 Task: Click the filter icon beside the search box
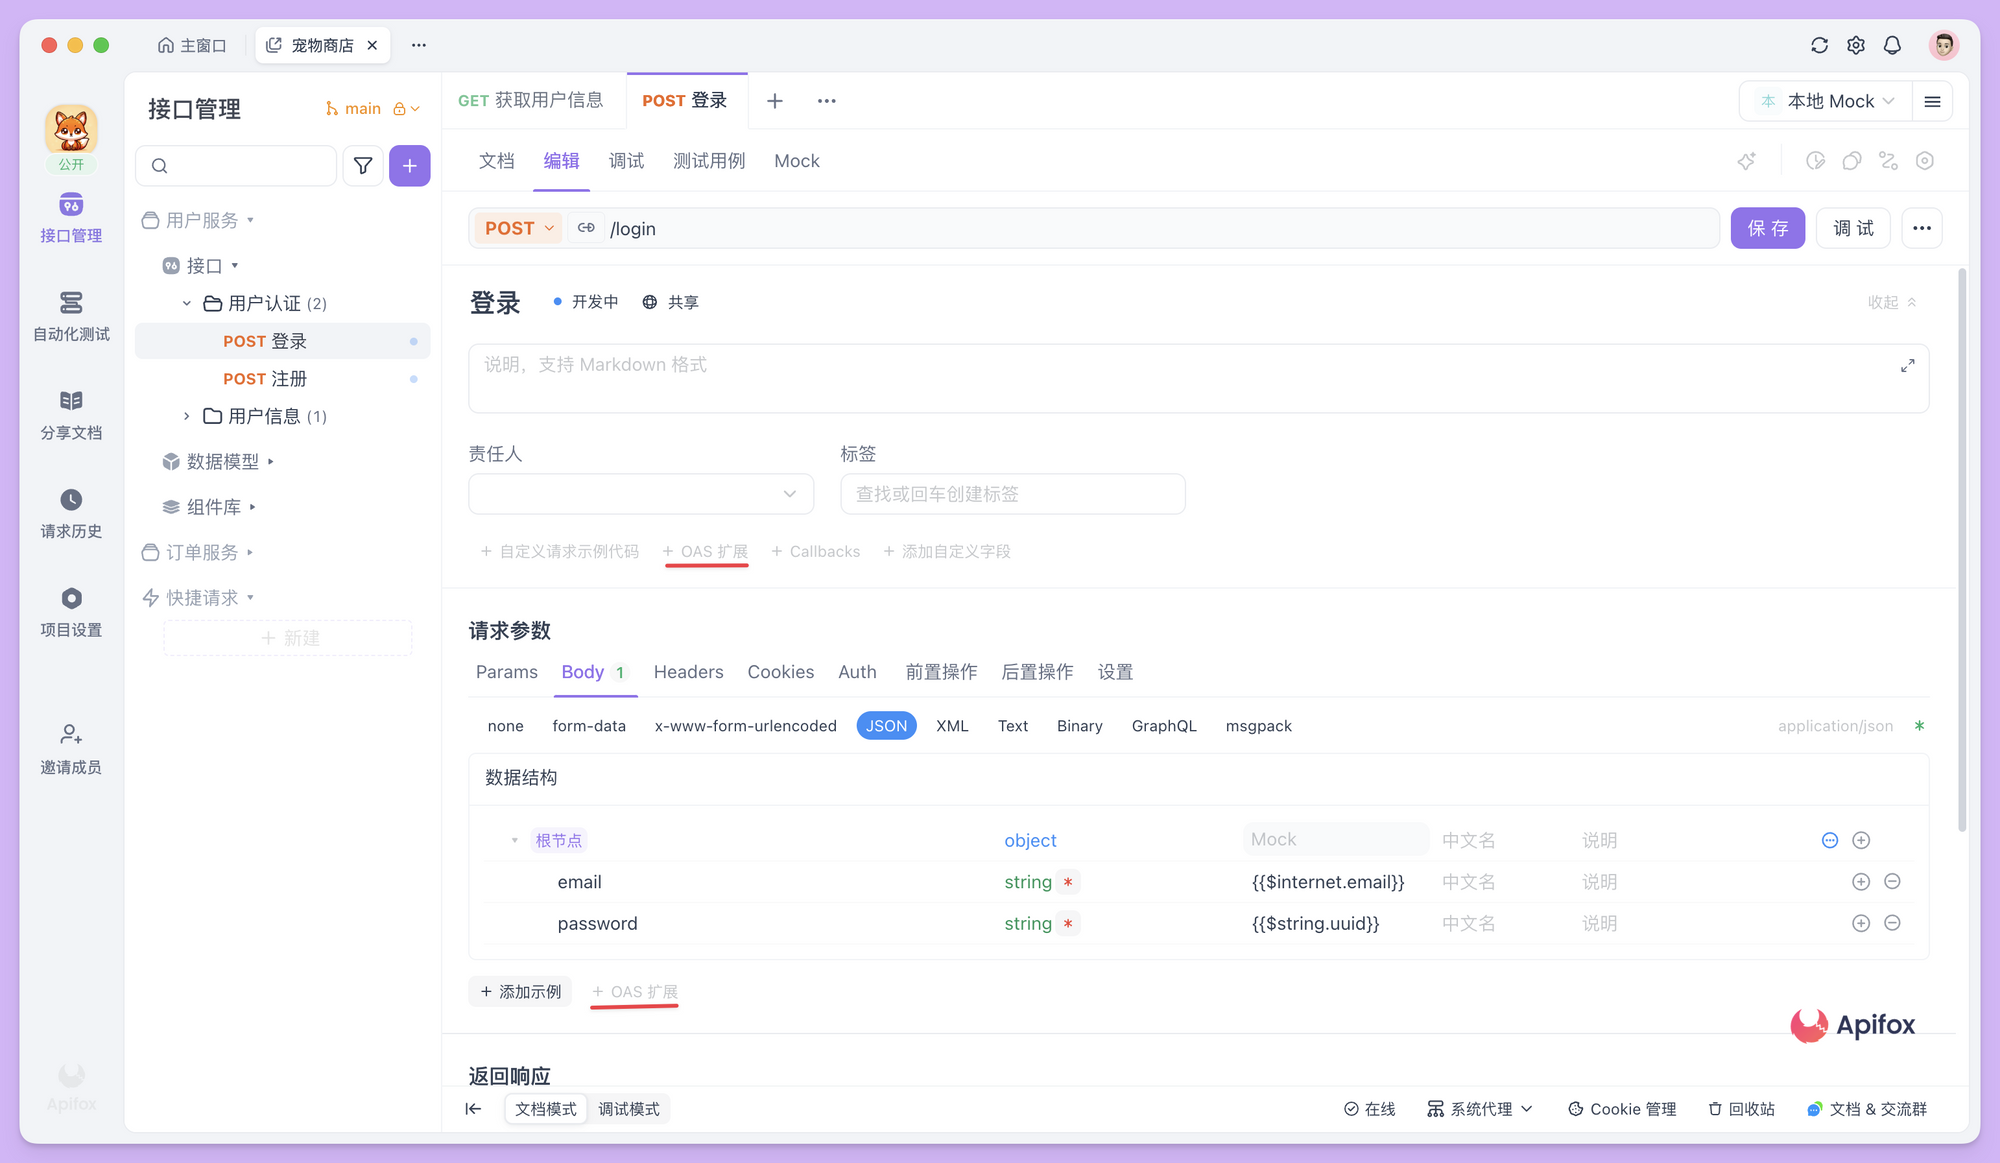pos(362,165)
